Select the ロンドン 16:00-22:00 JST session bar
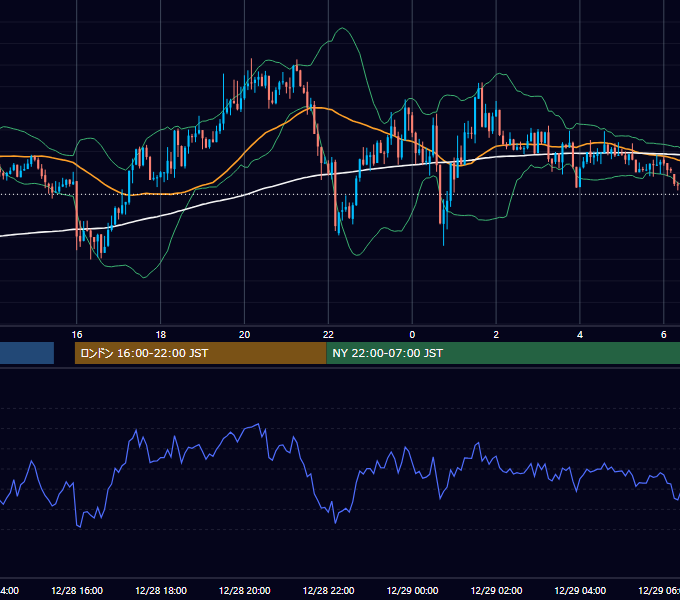The width and height of the screenshot is (680, 600). coord(200,353)
